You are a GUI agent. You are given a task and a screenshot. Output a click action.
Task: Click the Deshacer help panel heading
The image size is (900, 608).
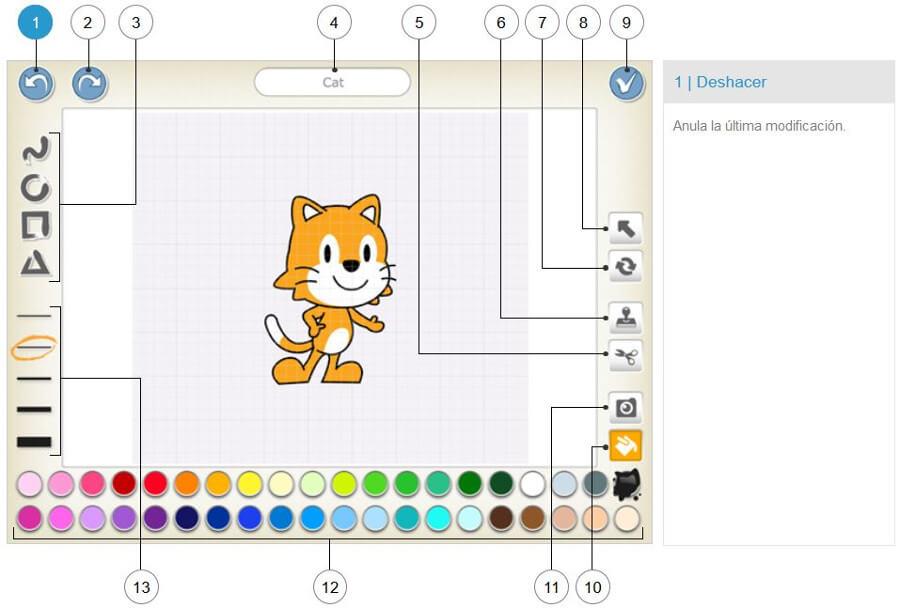pos(720,82)
